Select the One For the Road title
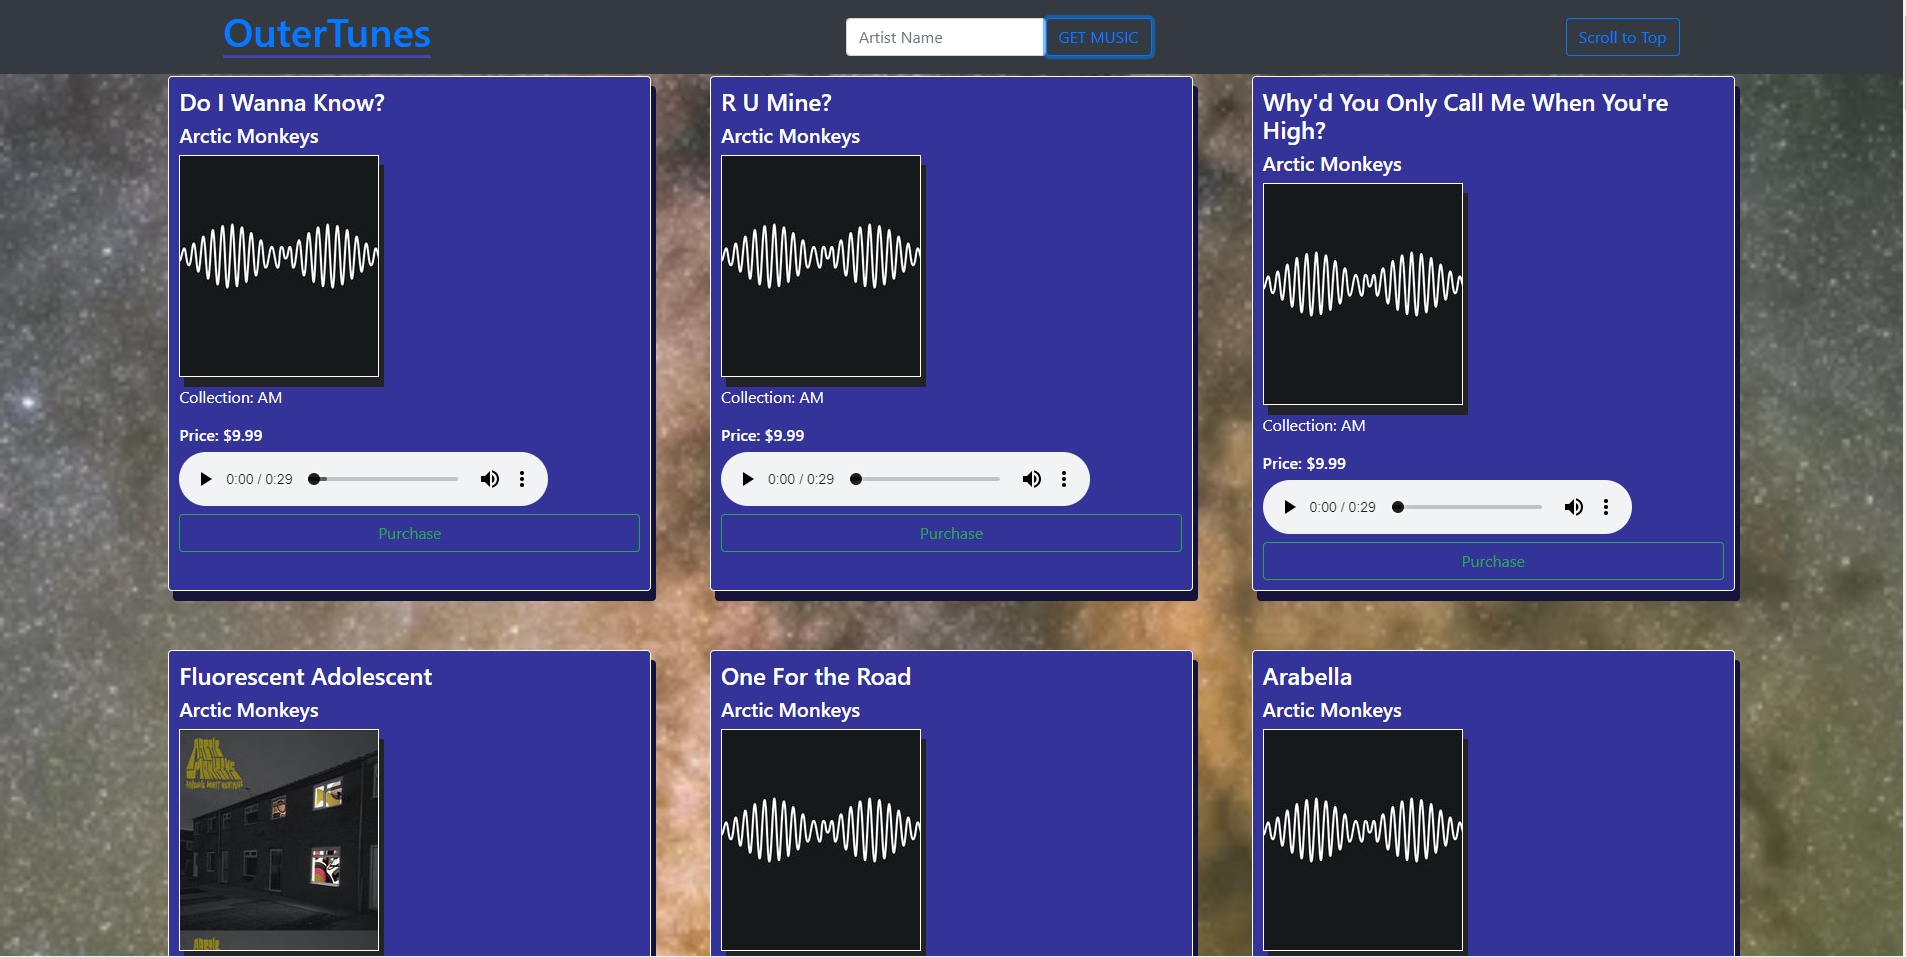The width and height of the screenshot is (1906, 957). [816, 677]
